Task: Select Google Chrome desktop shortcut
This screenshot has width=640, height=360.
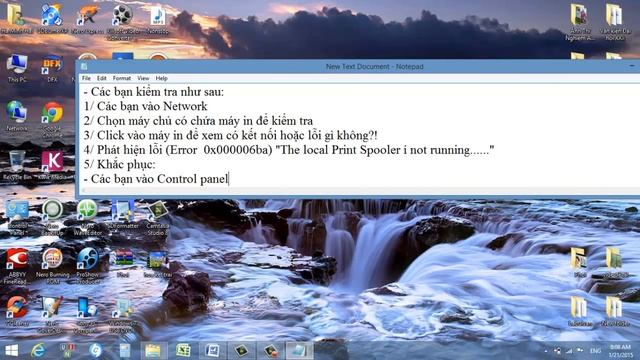Action: (x=52, y=119)
